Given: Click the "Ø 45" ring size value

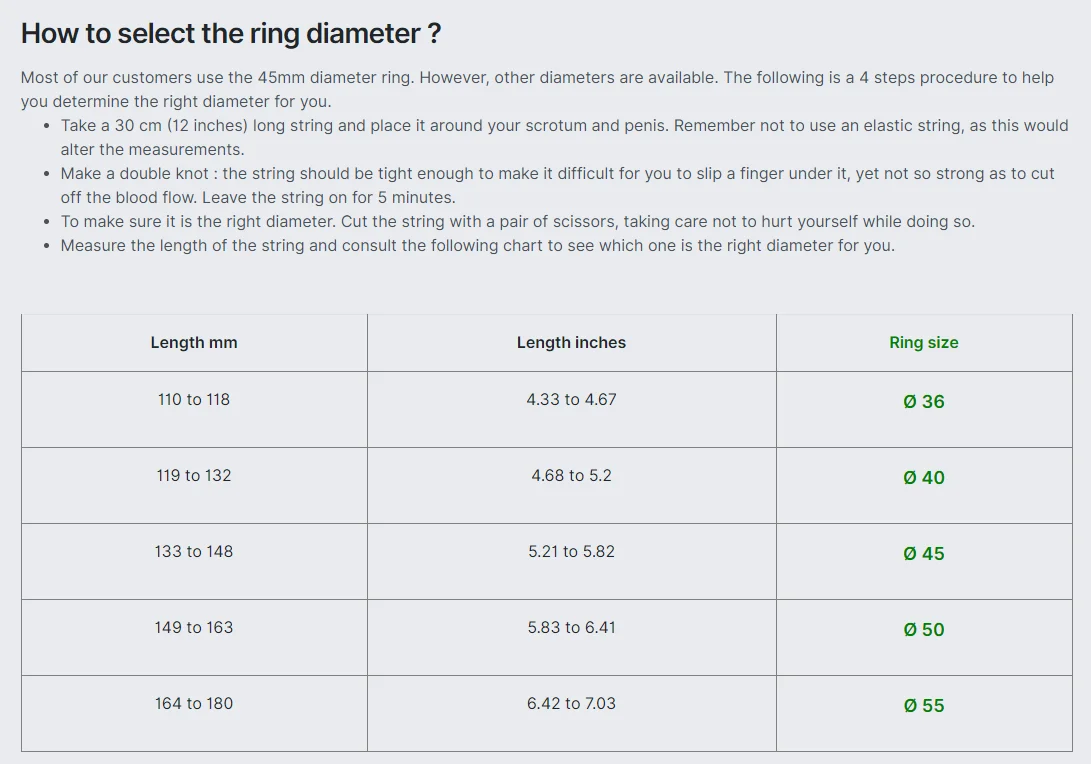Looking at the screenshot, I should pos(923,553).
